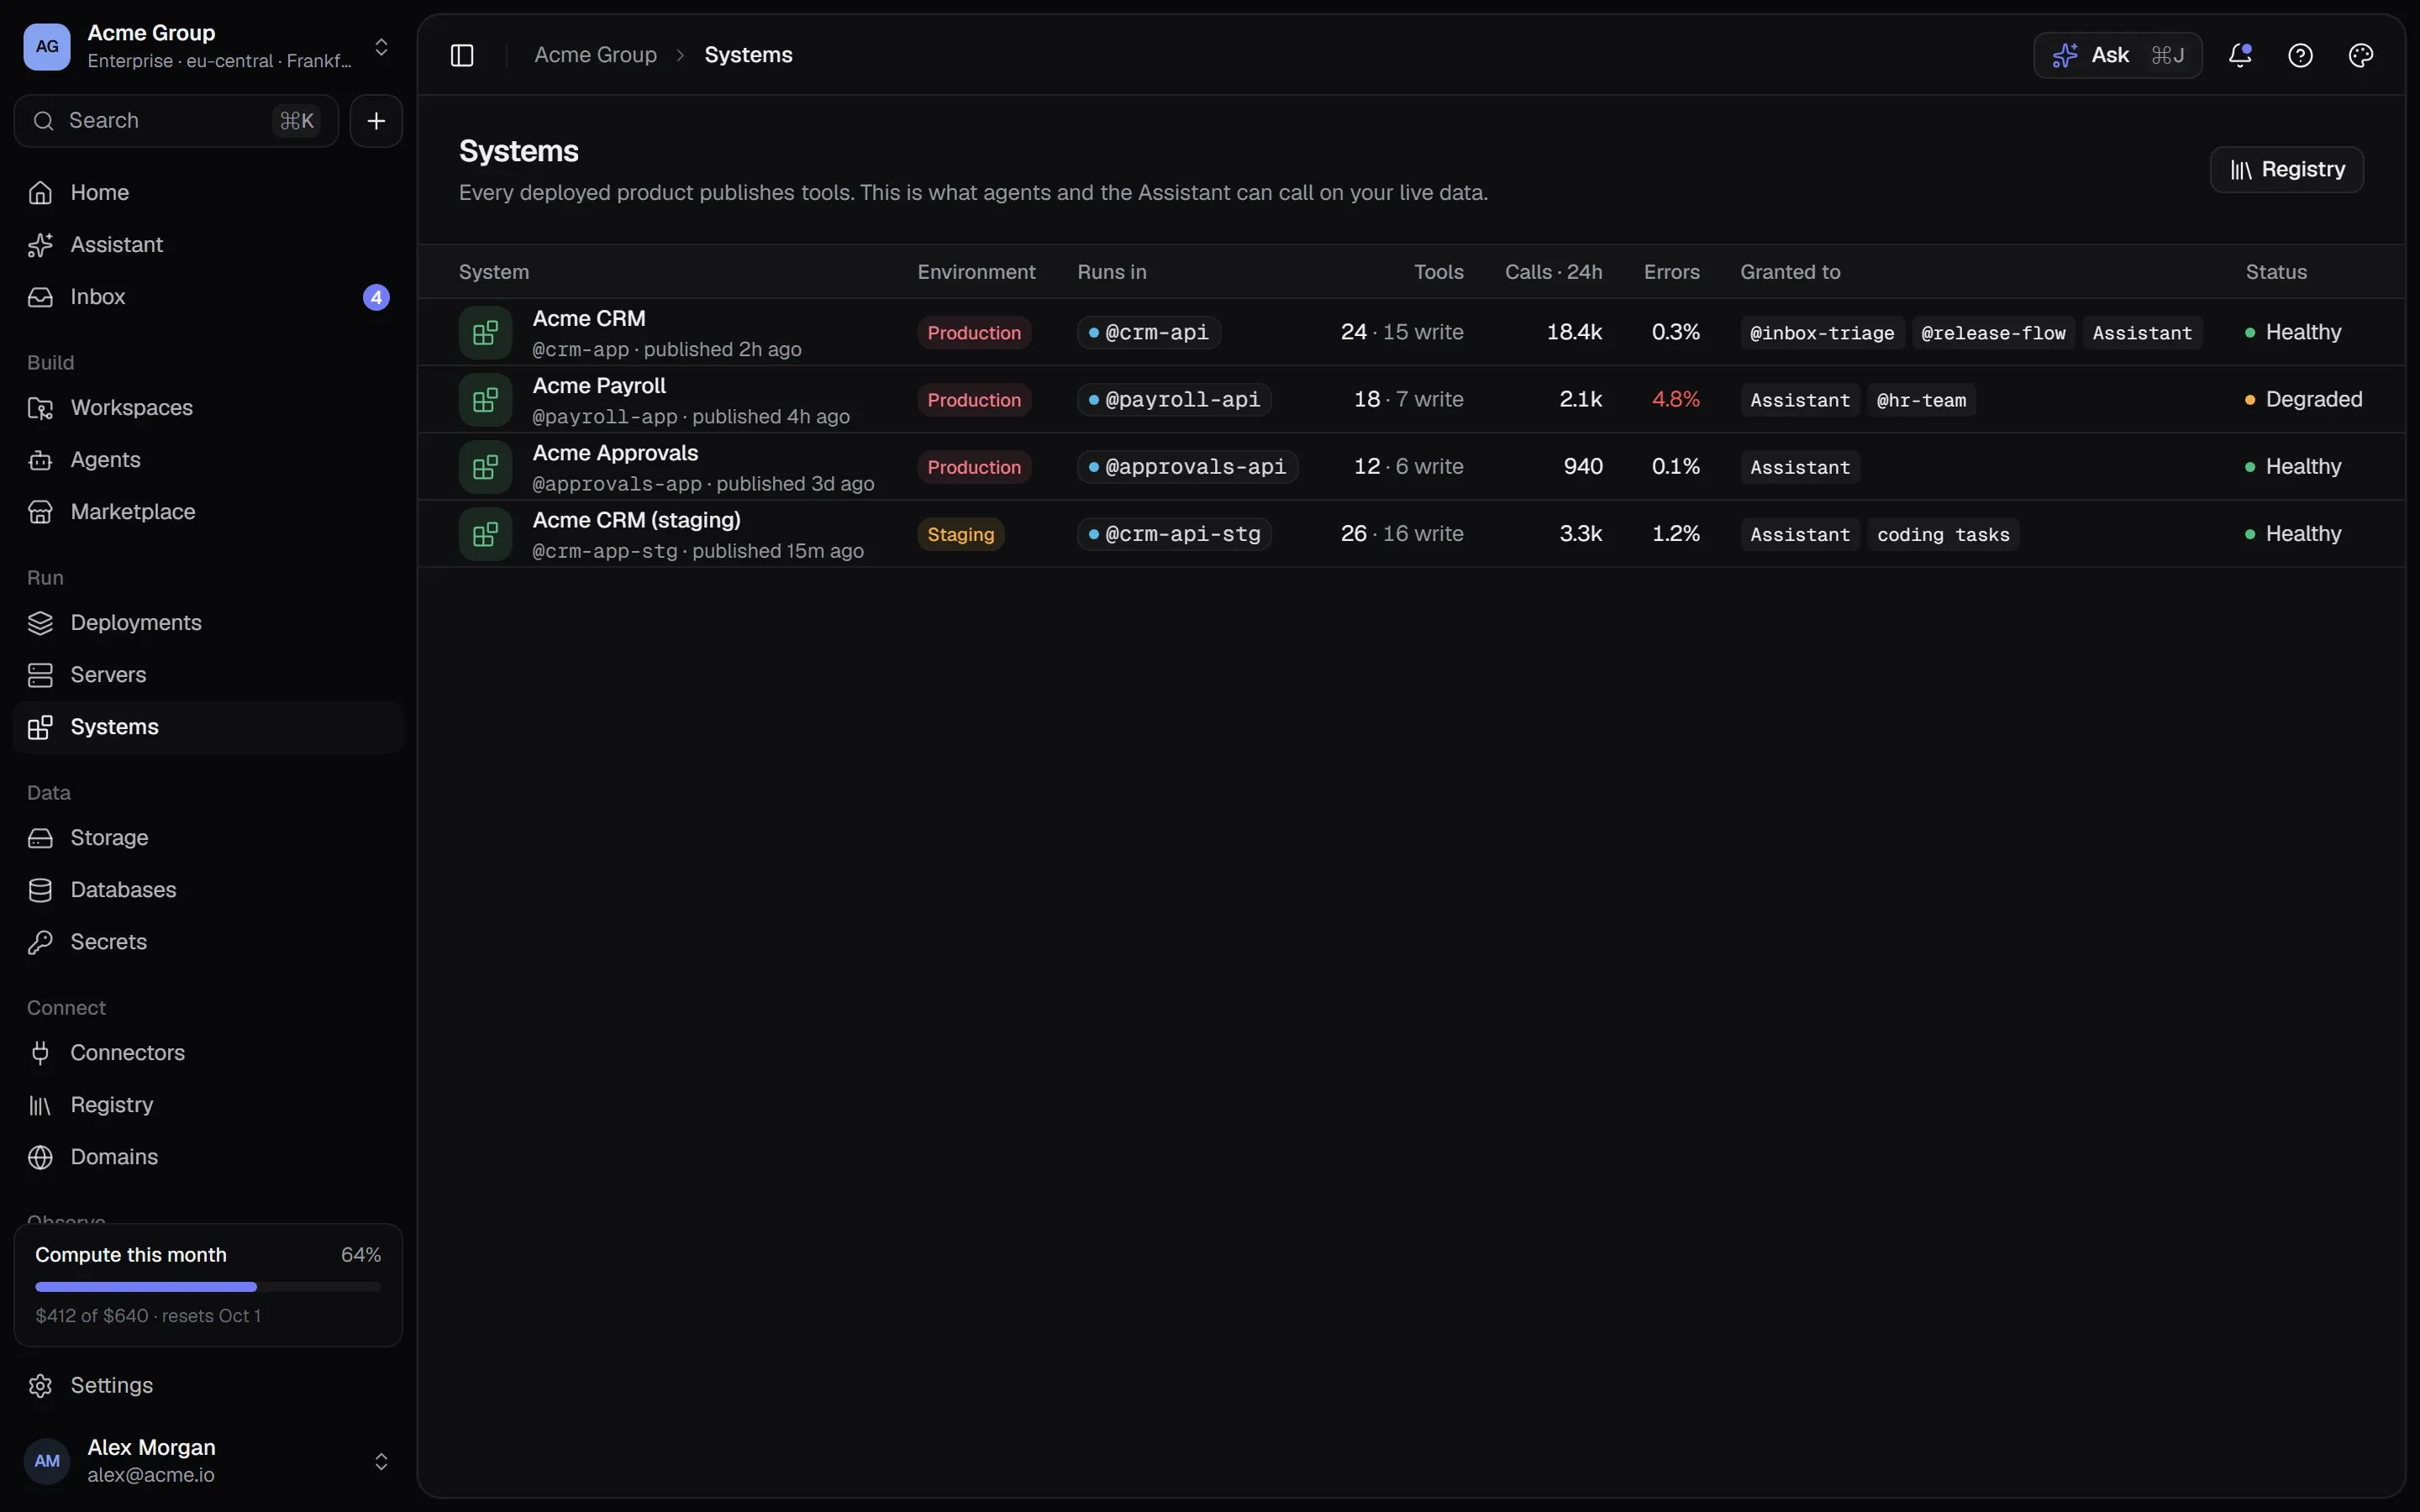The image size is (2420, 1512).
Task: Click the Ask assistant button
Action: pyautogui.click(x=2118, y=55)
